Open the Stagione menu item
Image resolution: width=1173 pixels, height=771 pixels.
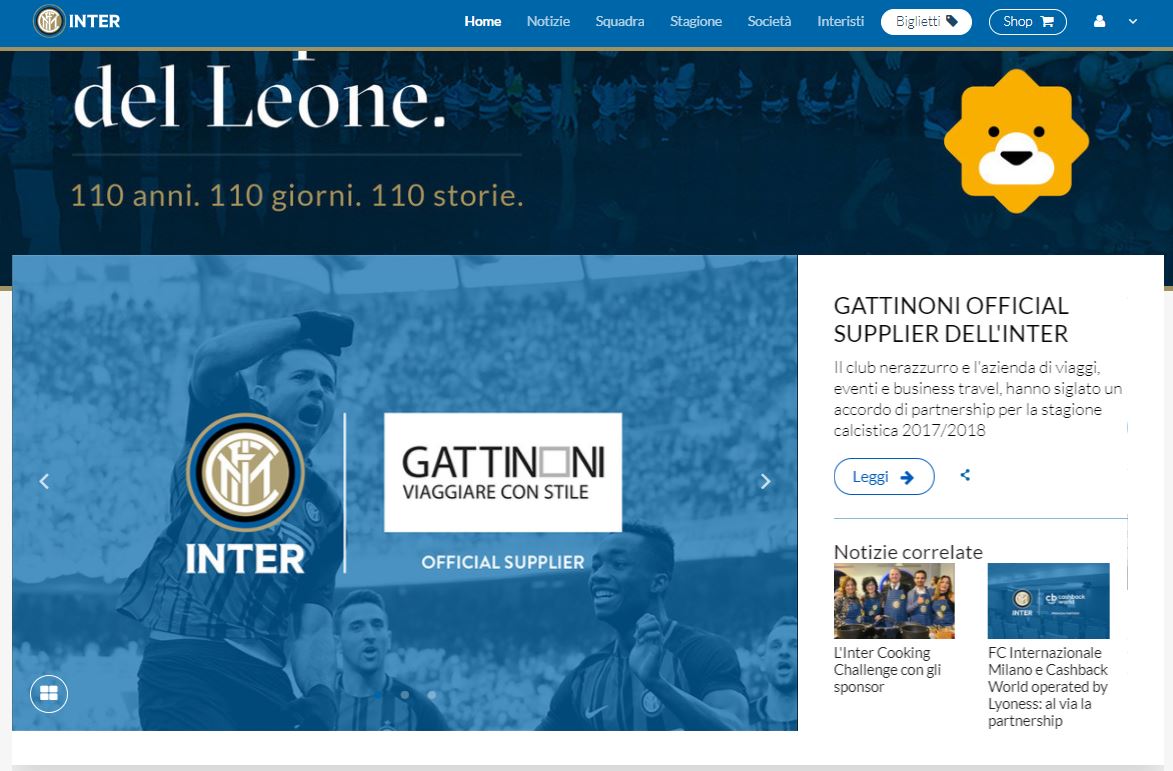(x=696, y=22)
